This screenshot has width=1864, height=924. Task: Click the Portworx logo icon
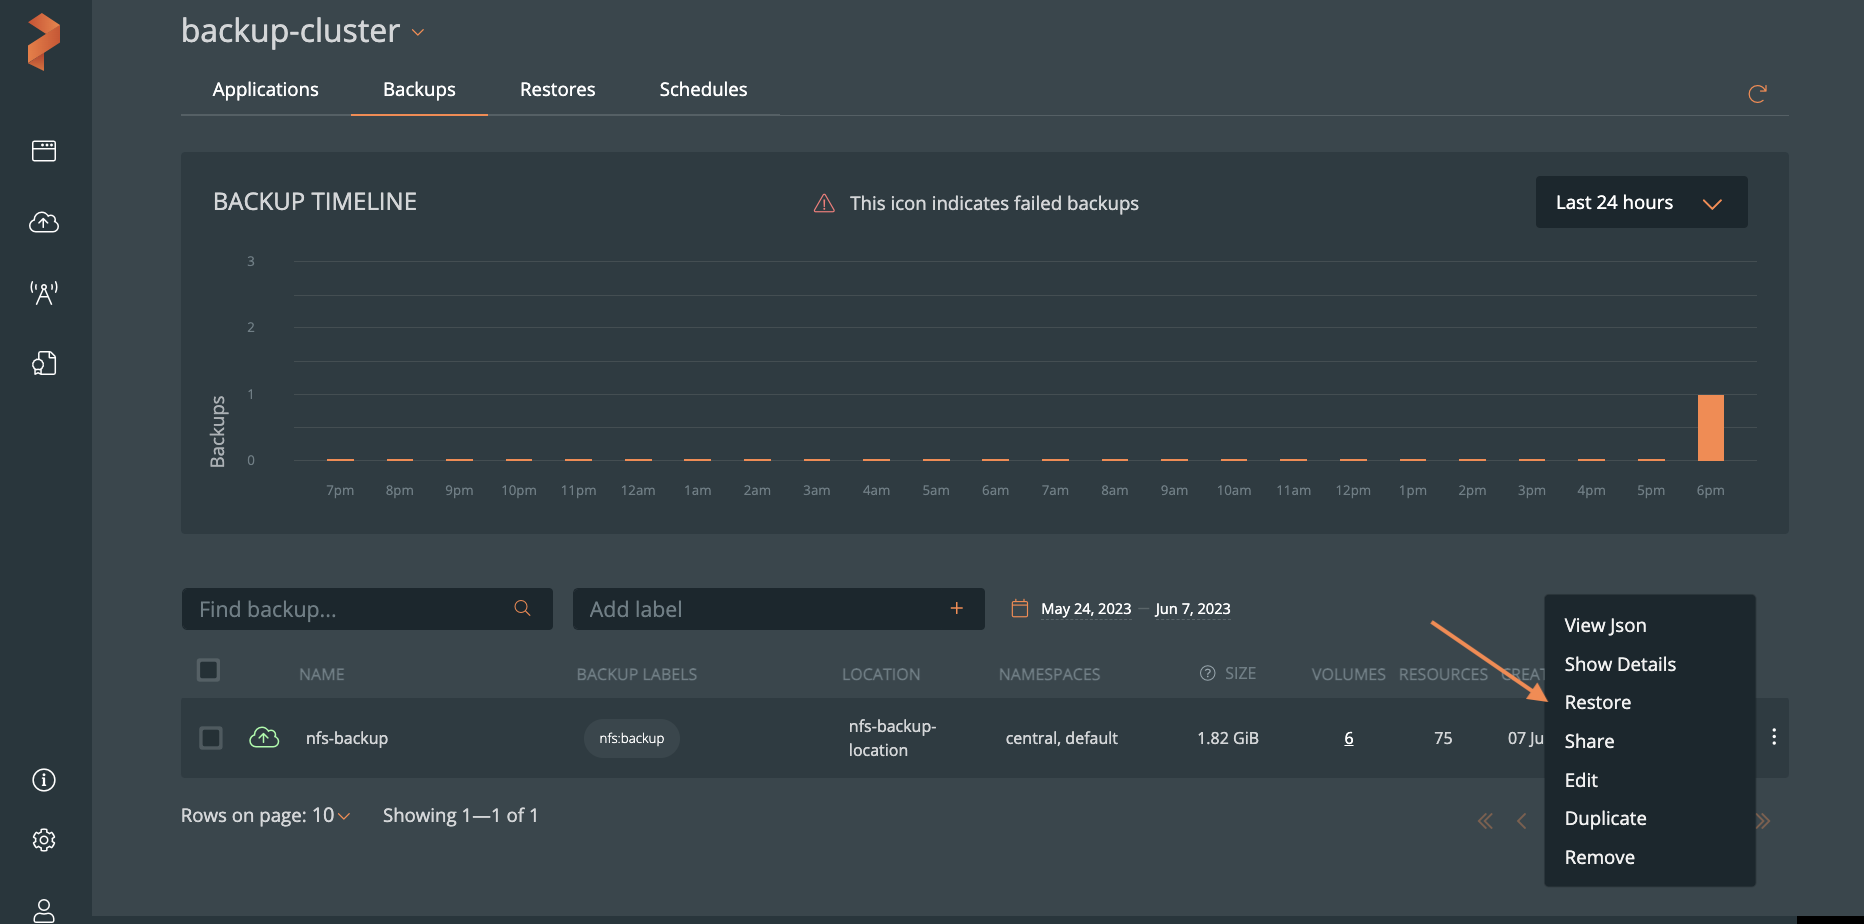[44, 42]
